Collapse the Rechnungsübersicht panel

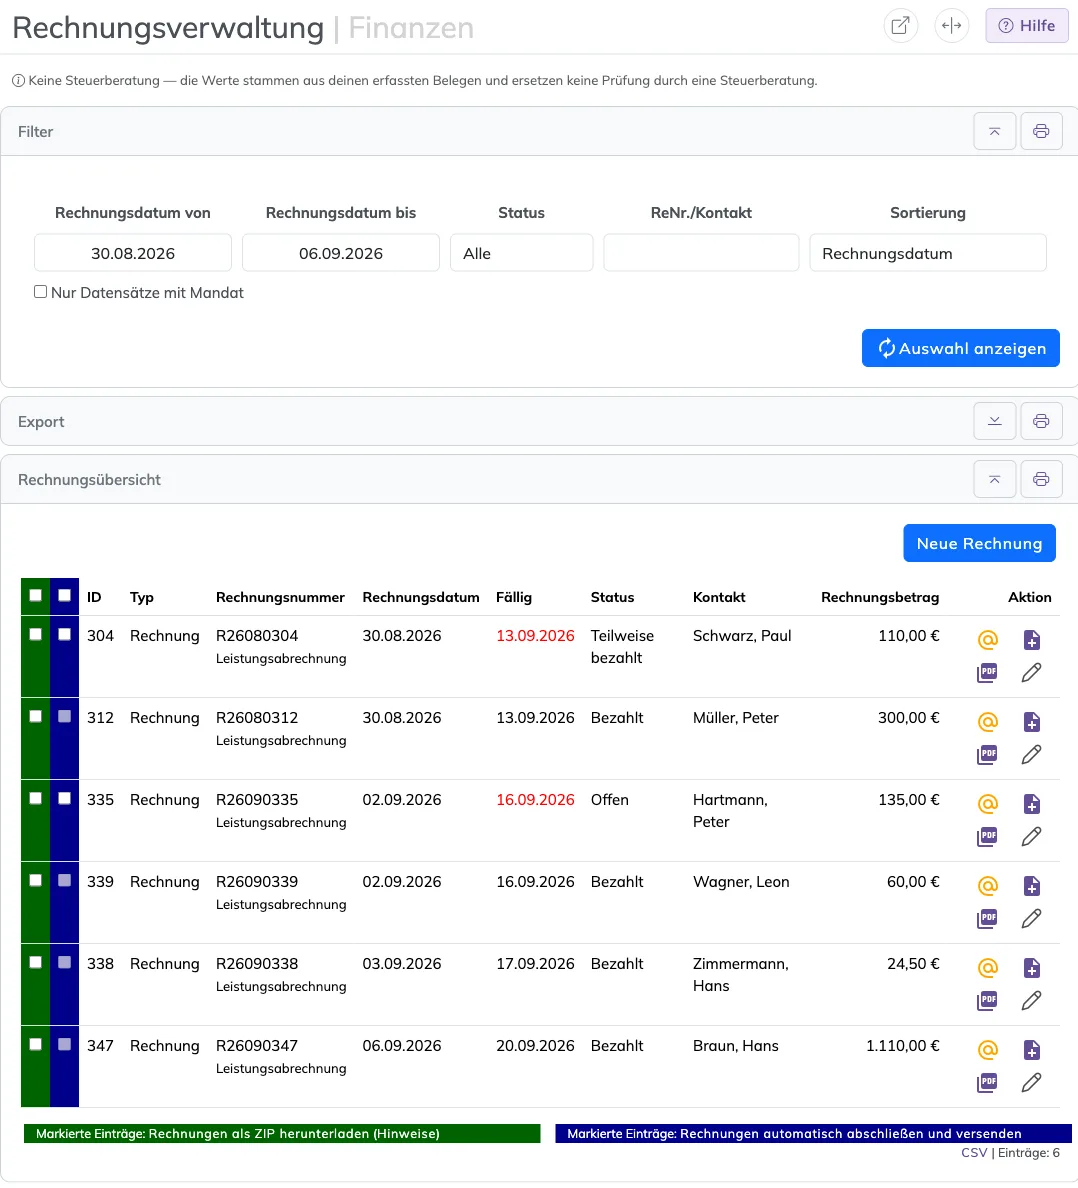pos(995,479)
